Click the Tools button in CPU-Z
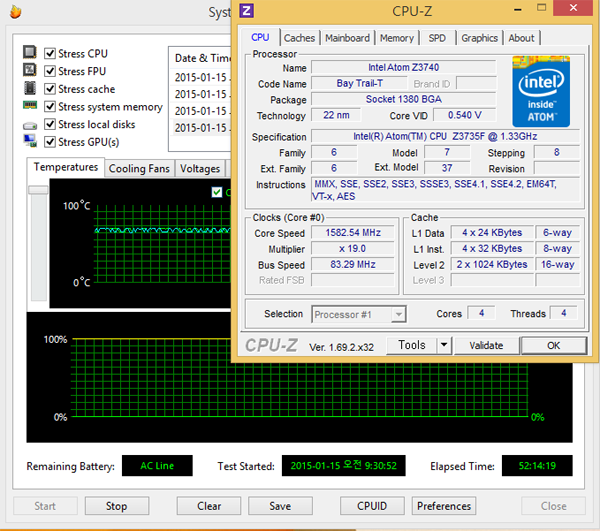The width and height of the screenshot is (600, 531). [412, 345]
